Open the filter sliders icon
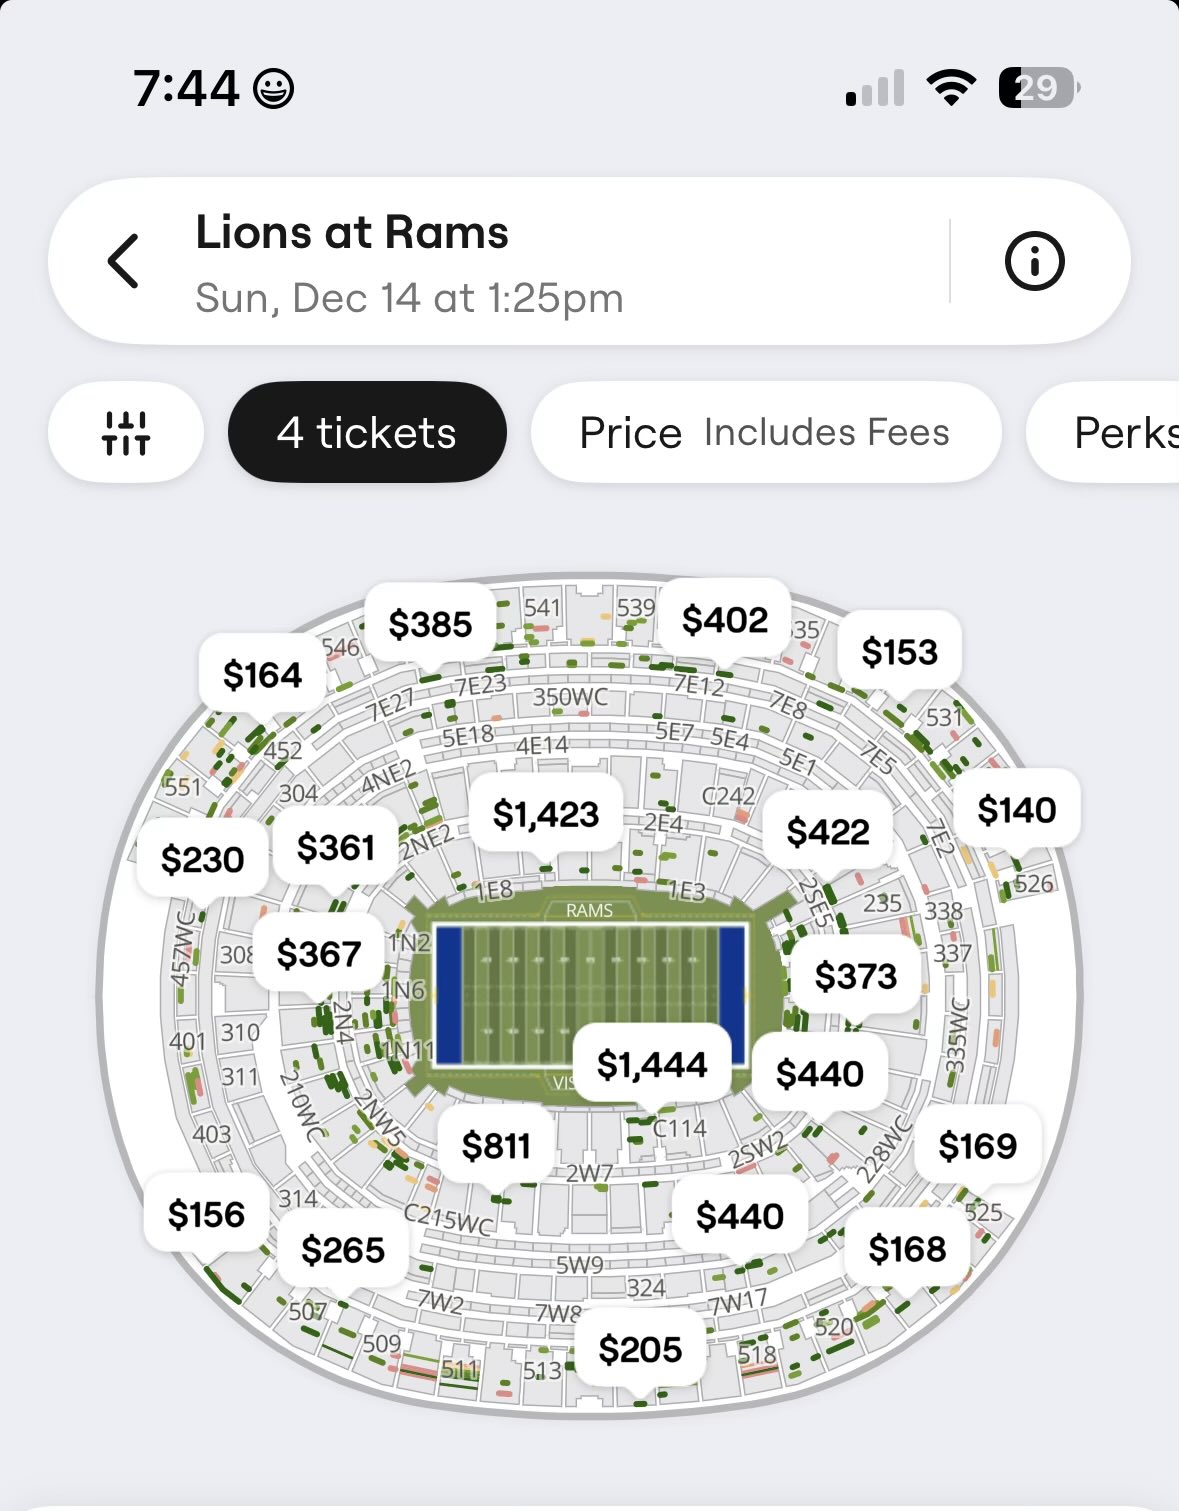This screenshot has height=1511, width=1179. tap(126, 433)
